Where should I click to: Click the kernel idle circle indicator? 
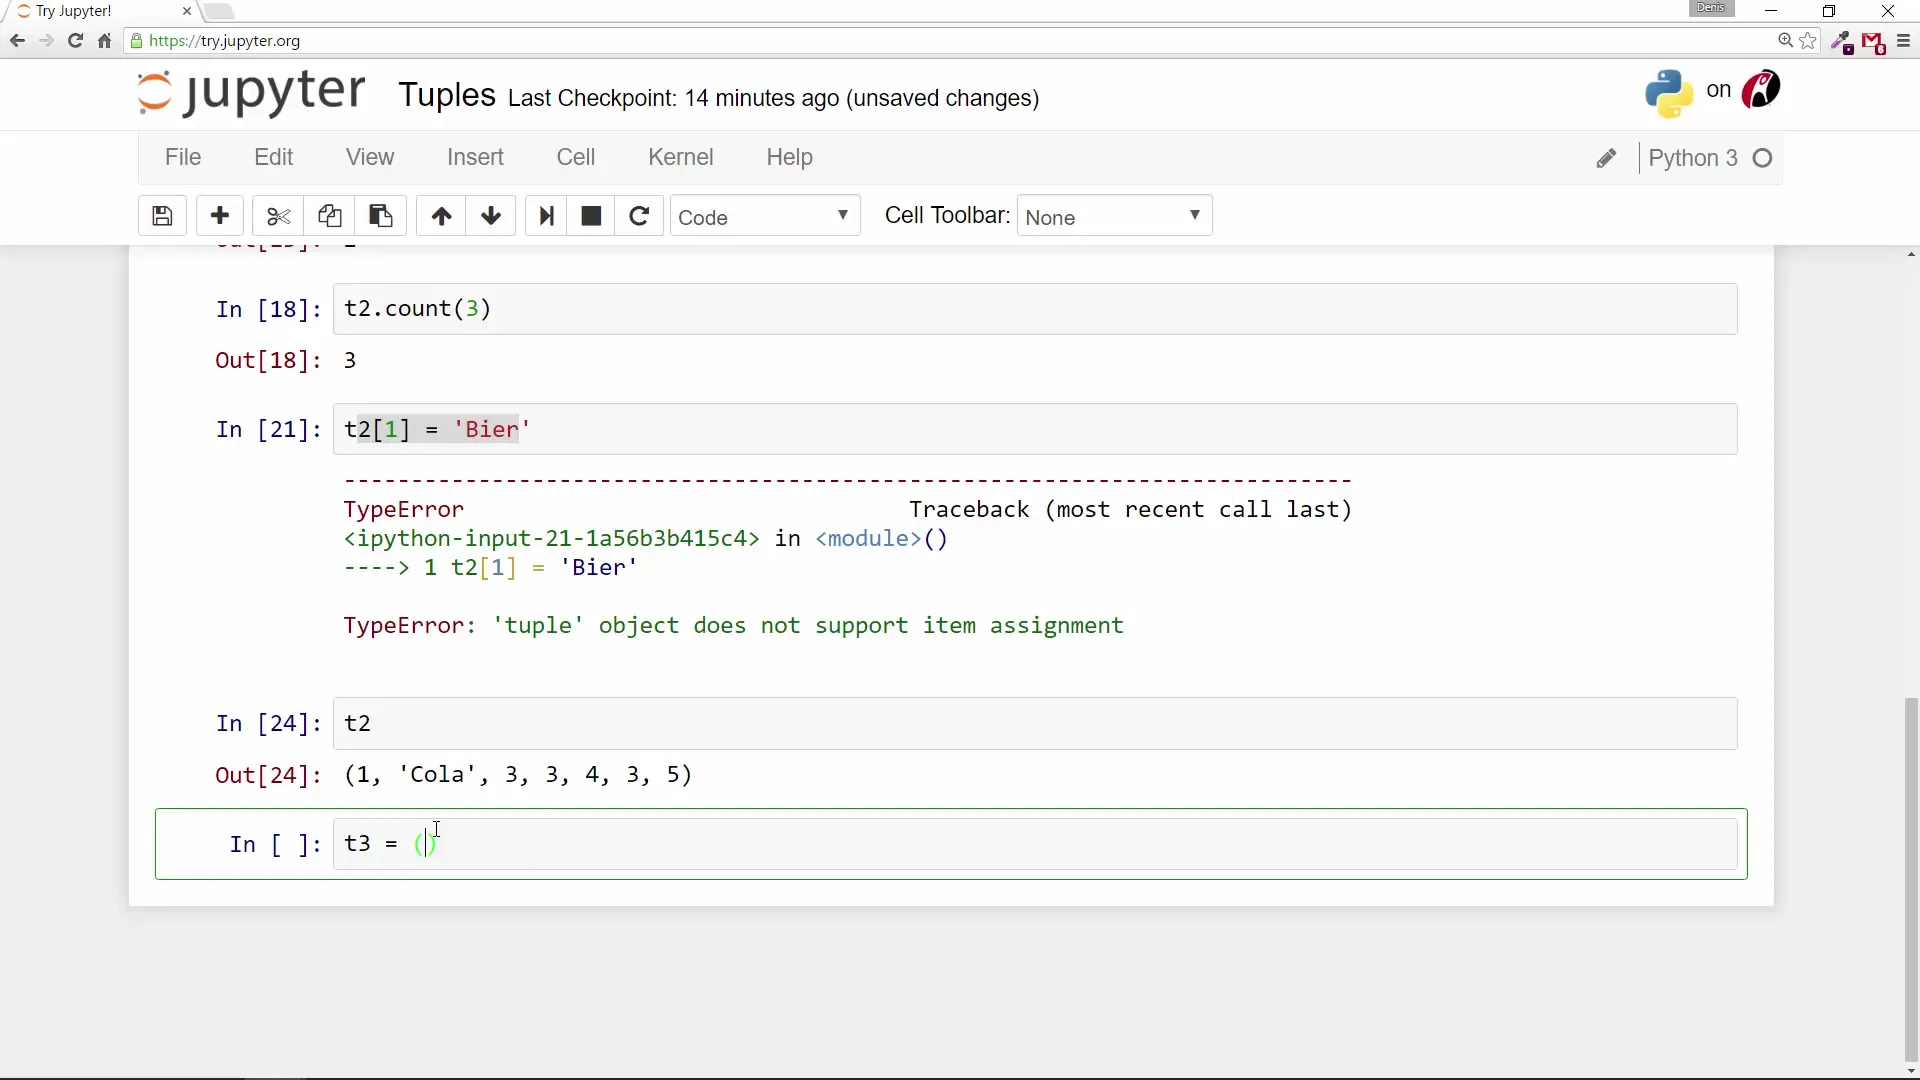pos(1763,158)
